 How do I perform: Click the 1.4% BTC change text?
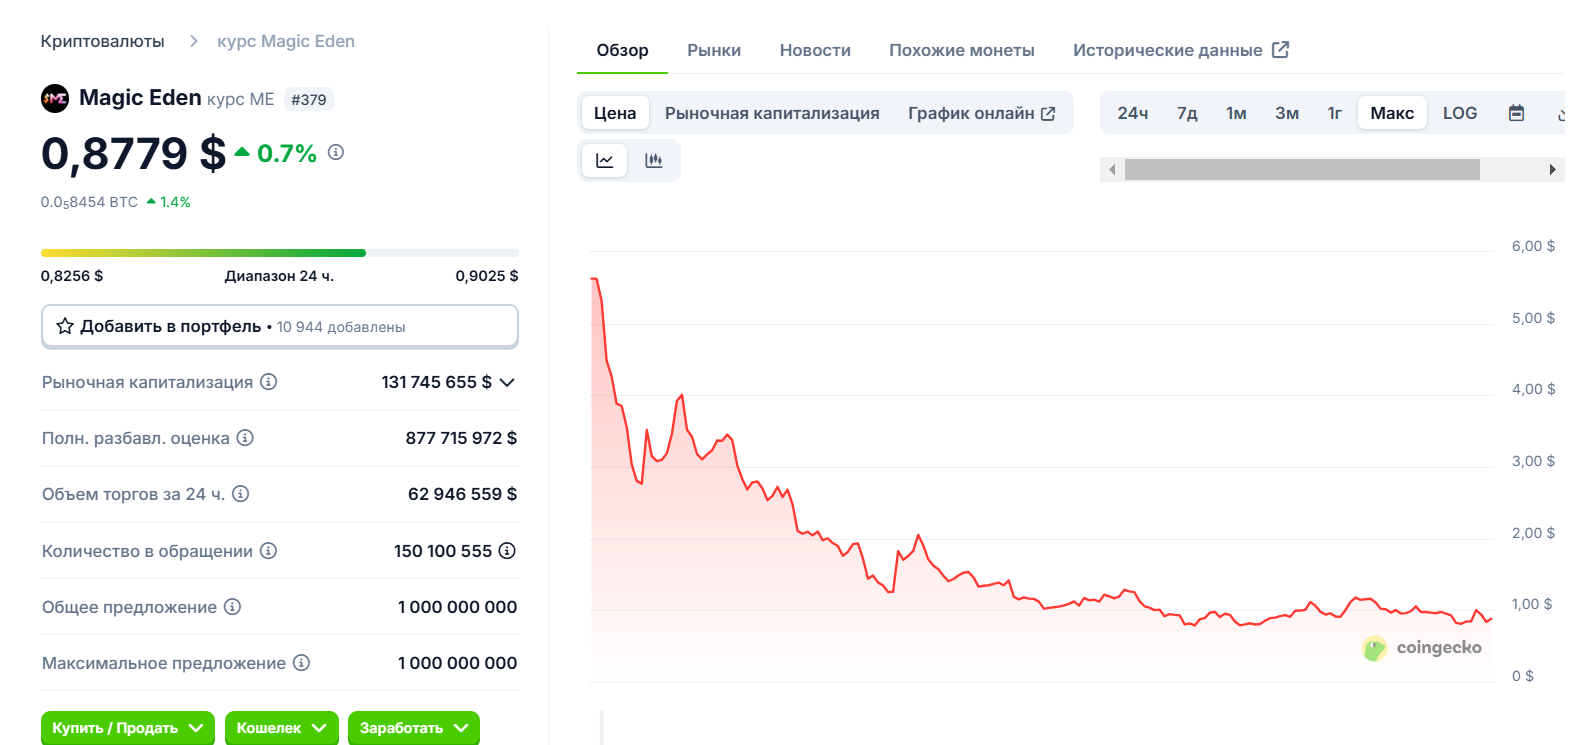(175, 202)
